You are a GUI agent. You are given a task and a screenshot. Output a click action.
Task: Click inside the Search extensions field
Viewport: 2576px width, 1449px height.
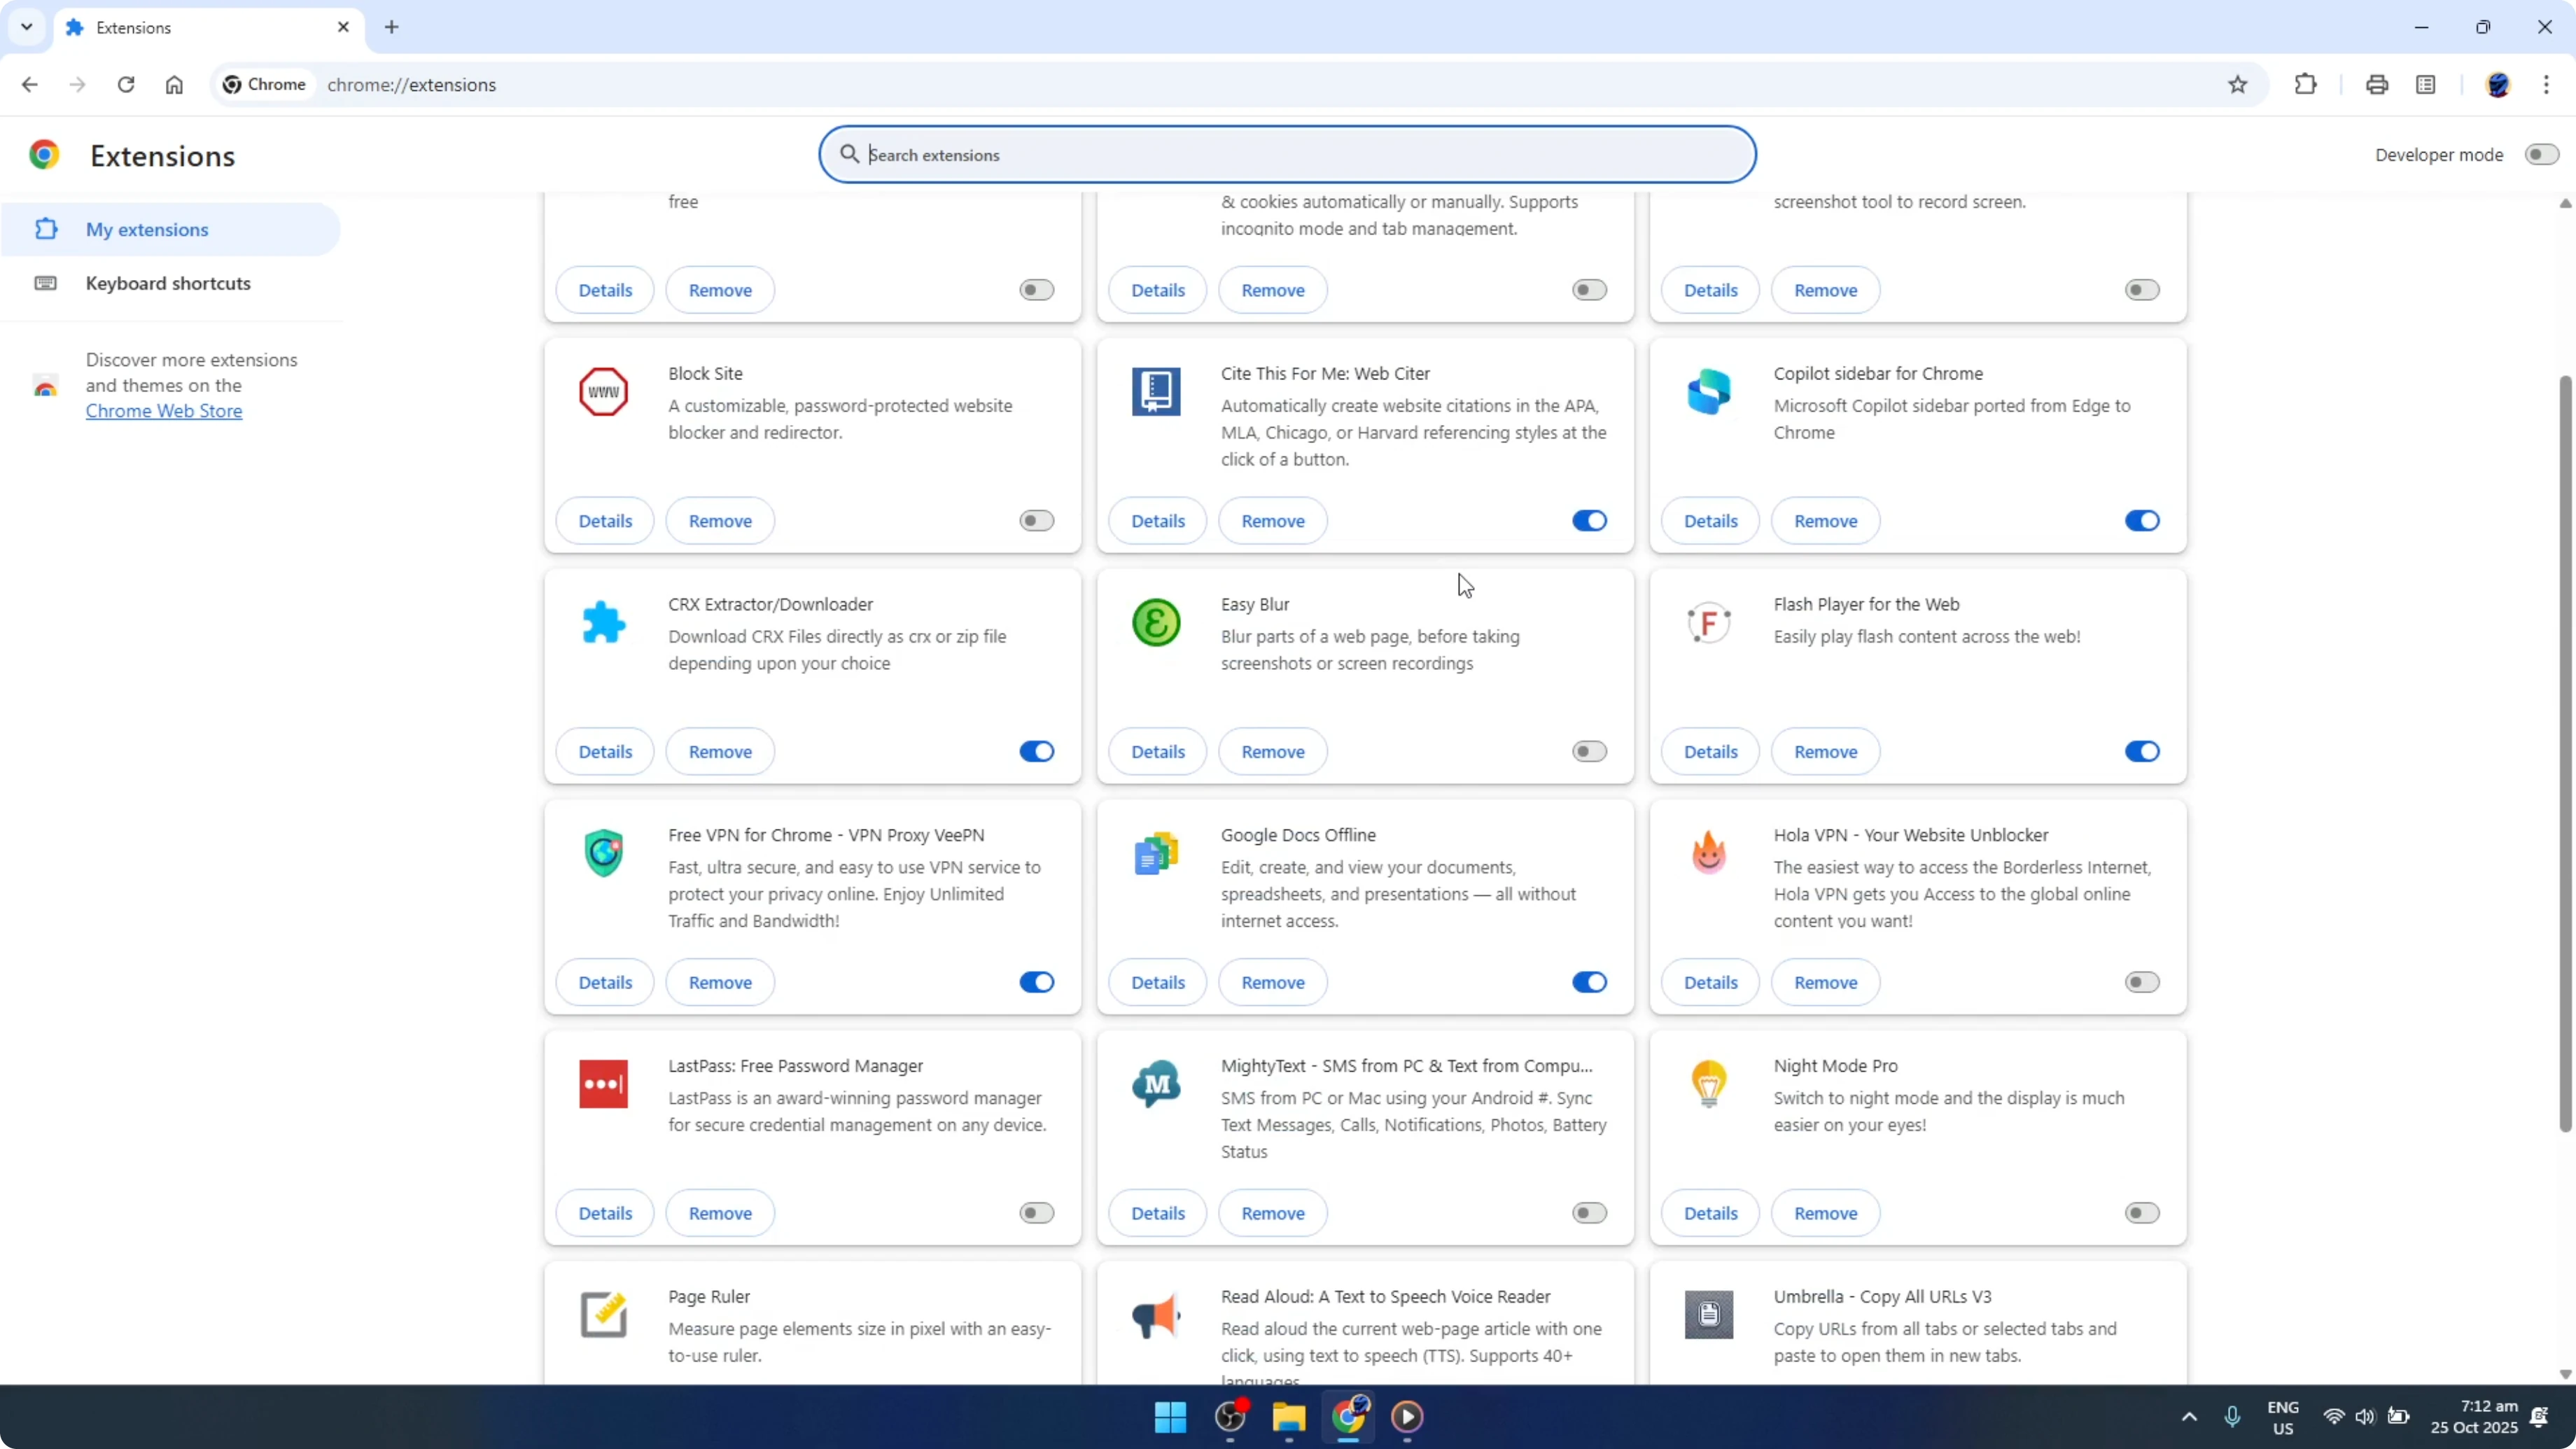1287,154
